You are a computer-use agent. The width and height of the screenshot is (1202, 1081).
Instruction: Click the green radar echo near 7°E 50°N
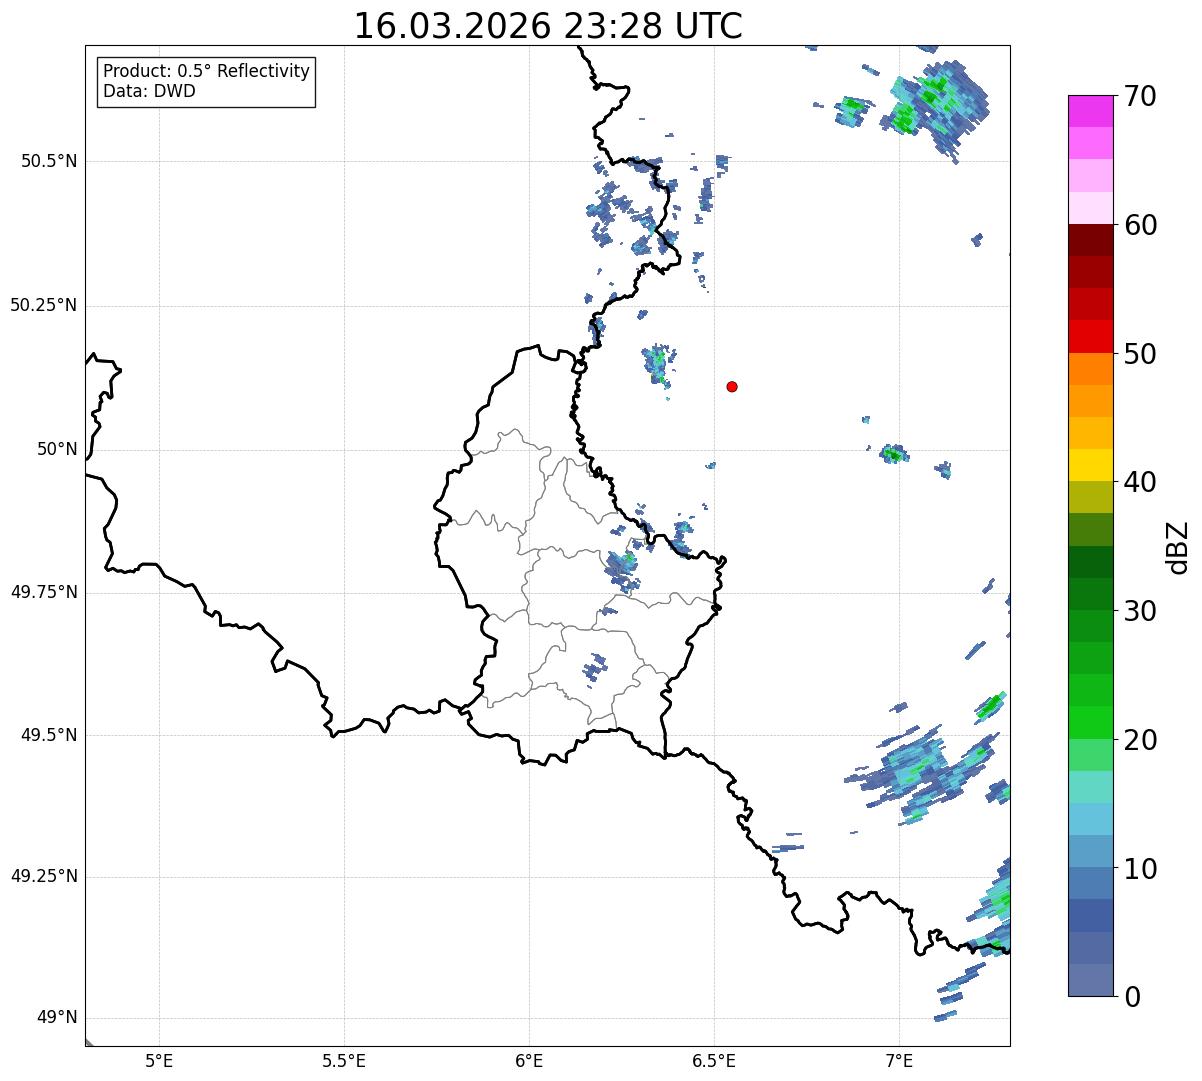(x=893, y=454)
